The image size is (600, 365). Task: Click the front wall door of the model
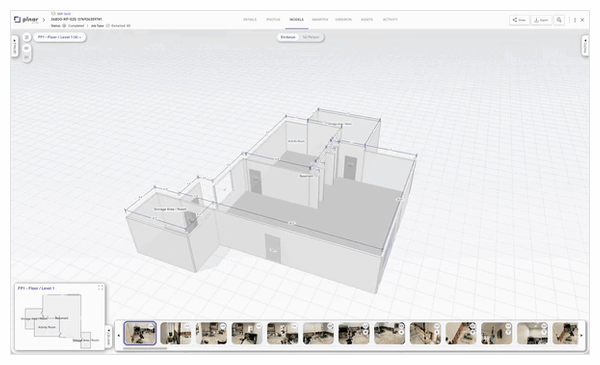click(273, 248)
